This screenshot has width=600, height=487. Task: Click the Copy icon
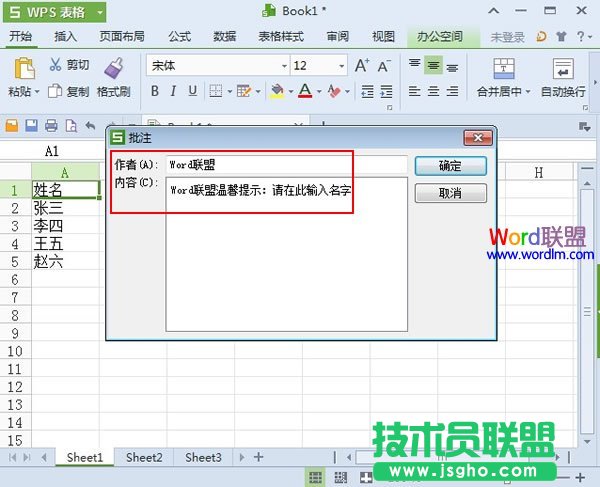tap(55, 91)
